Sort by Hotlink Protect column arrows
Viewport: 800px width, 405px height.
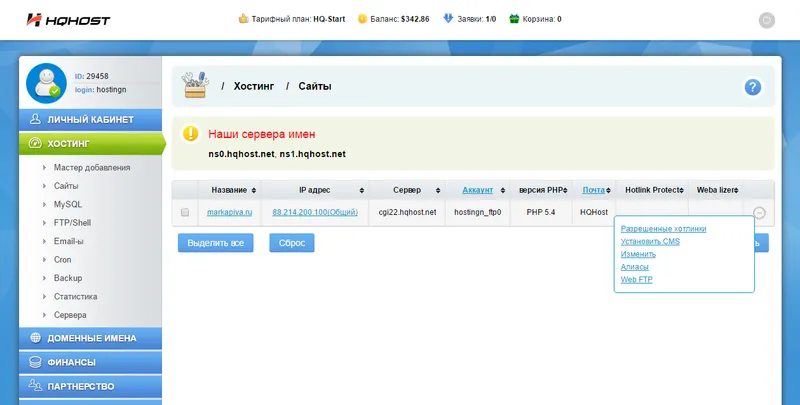(682, 190)
